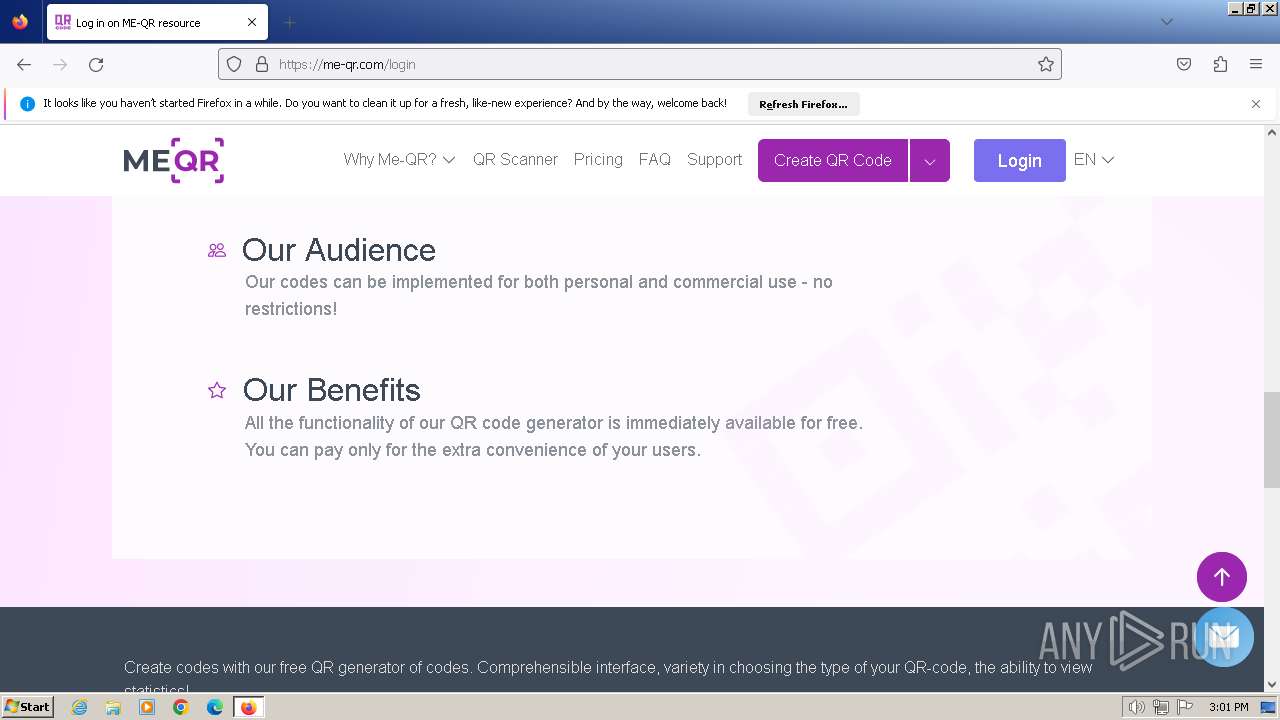Open the Firefox extensions icon

tap(1220, 64)
